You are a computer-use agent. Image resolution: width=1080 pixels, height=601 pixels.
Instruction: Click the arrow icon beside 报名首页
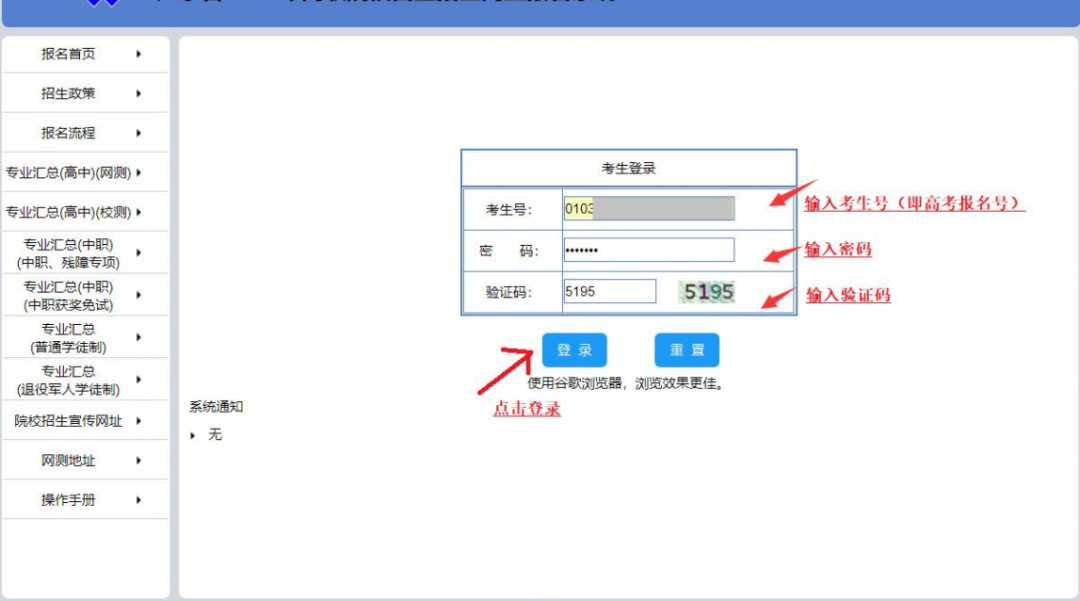pos(138,54)
